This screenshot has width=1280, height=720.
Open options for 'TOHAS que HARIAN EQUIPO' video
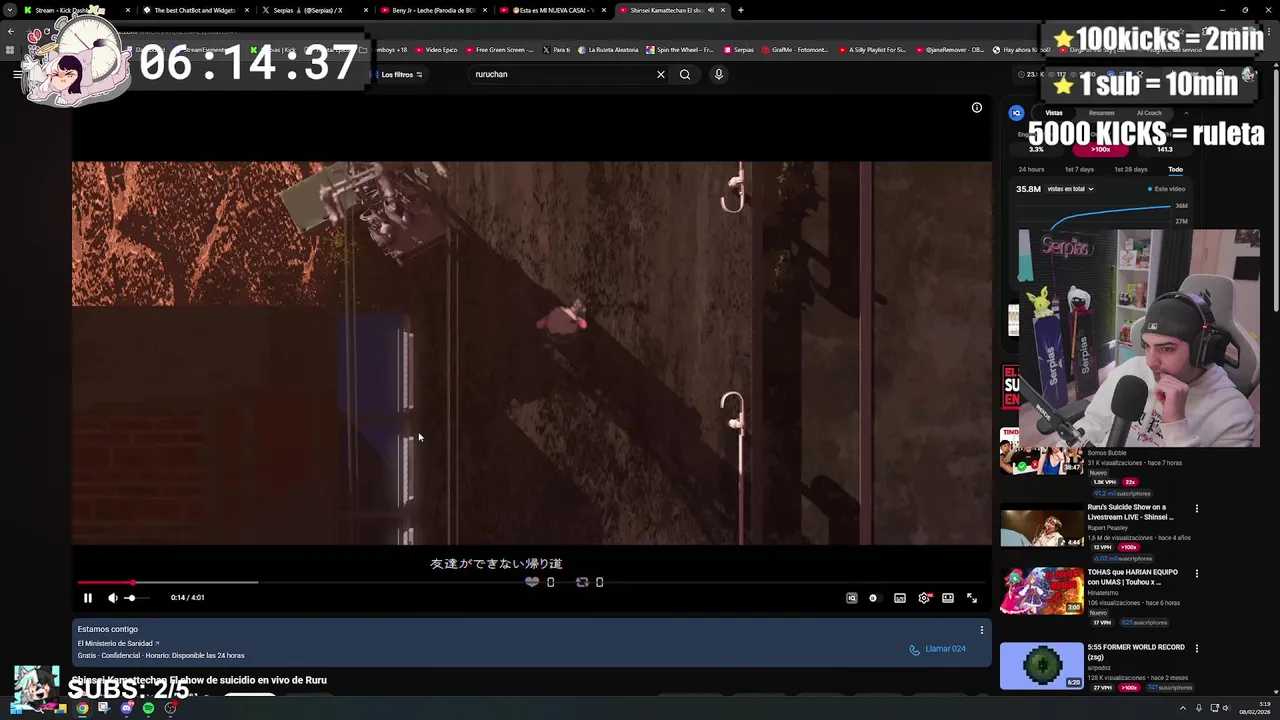coord(1197,574)
